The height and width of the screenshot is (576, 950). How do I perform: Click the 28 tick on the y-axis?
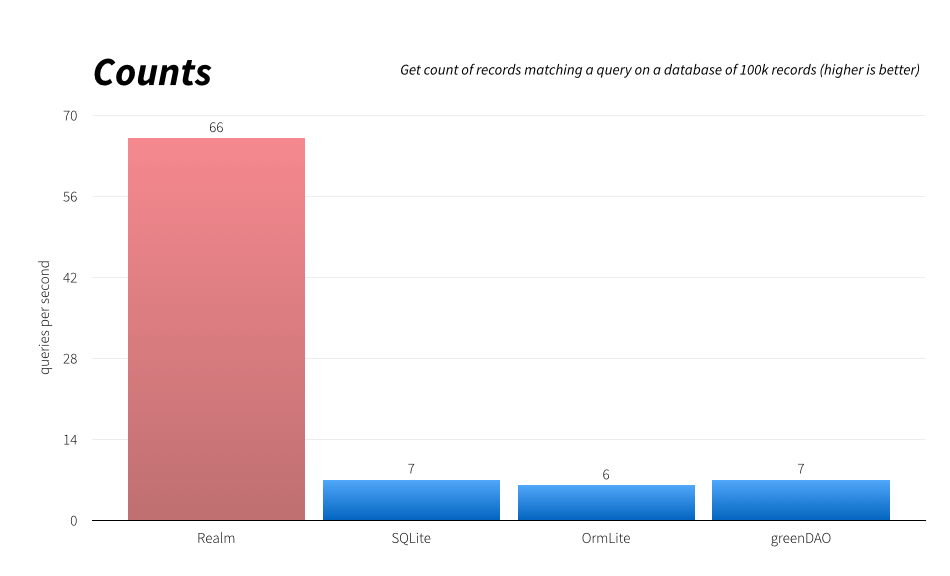[71, 359]
